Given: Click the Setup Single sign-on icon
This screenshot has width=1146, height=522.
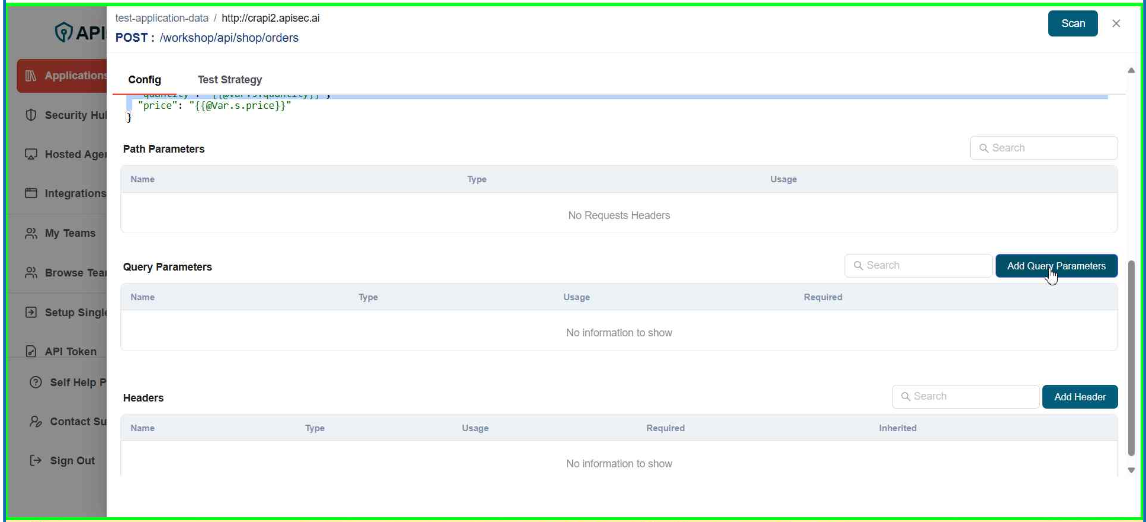Looking at the screenshot, I should pyautogui.click(x=31, y=312).
